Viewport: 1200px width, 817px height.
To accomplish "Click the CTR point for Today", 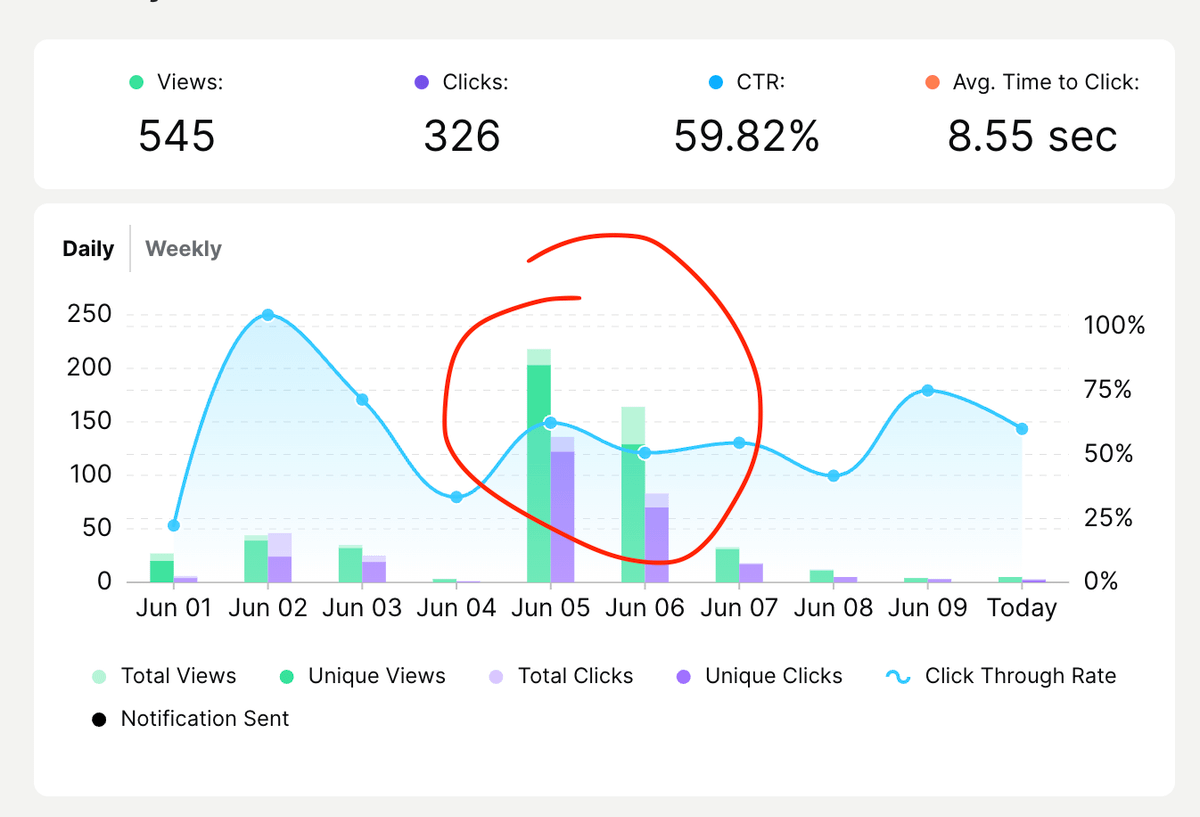I will (x=1022, y=429).
